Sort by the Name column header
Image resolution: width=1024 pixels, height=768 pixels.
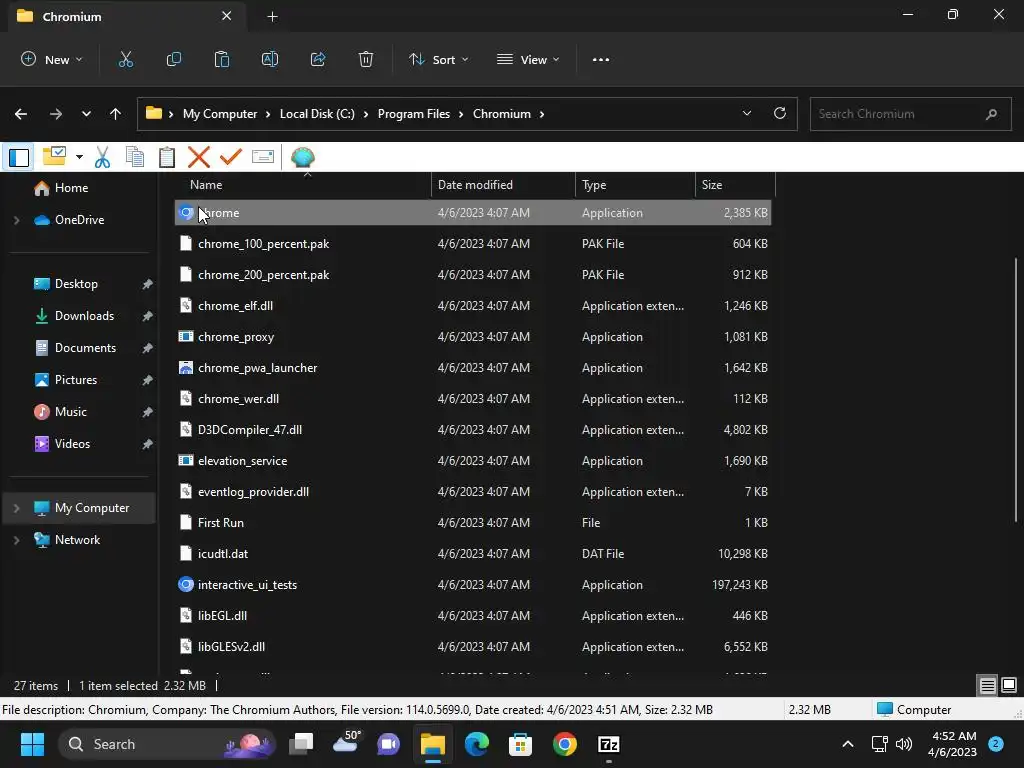[303, 185]
